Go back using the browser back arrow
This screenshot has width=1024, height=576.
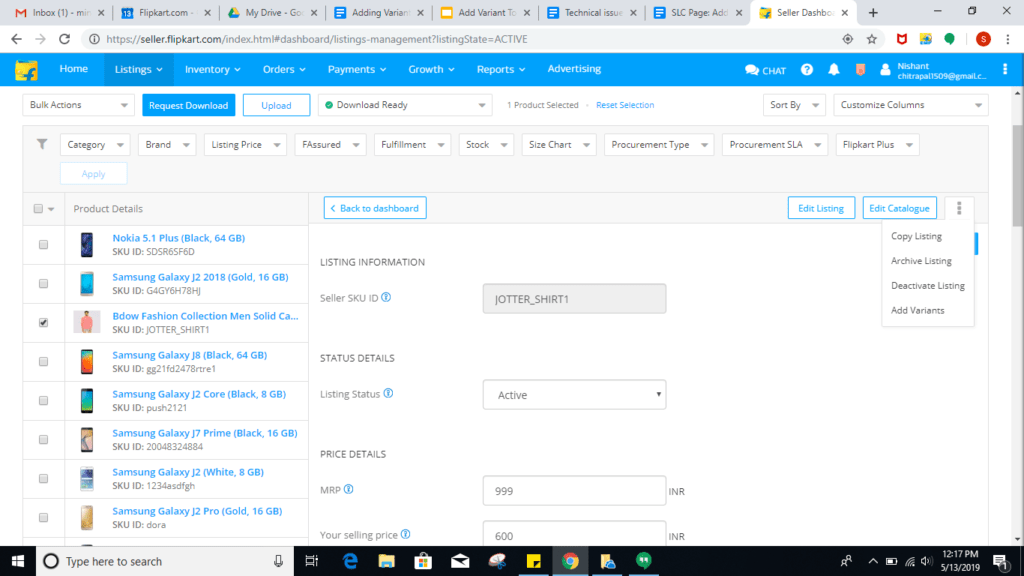pyautogui.click(x=16, y=39)
